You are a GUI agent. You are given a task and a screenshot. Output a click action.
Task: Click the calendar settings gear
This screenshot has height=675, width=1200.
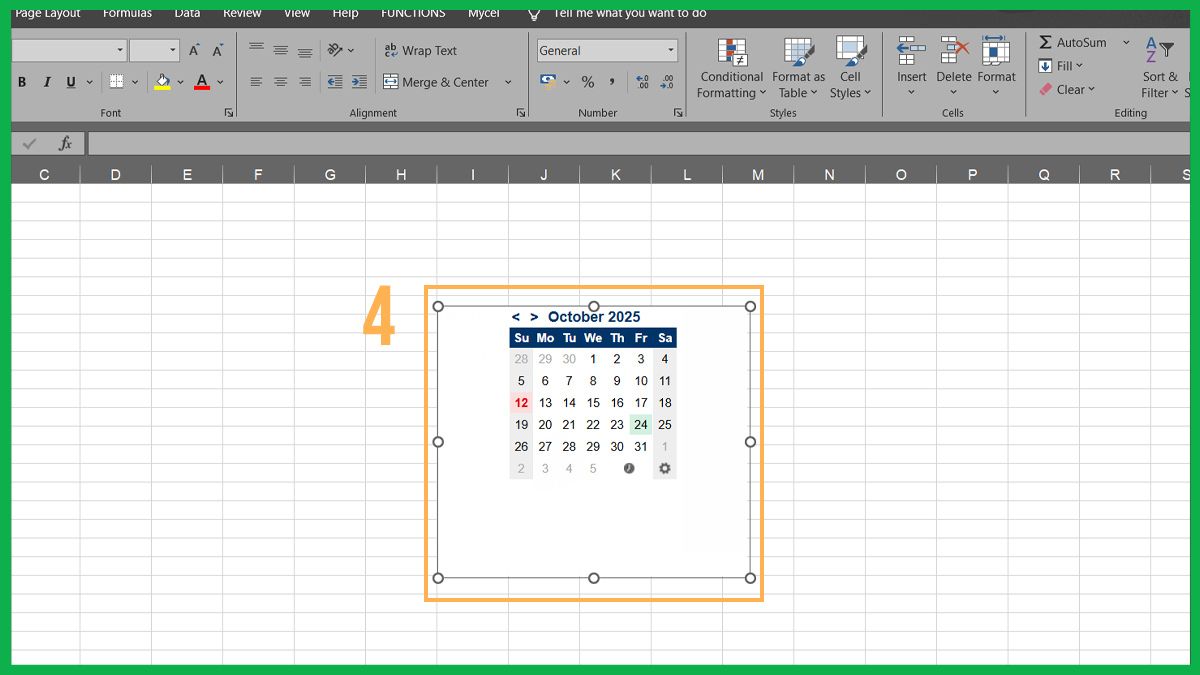pos(664,468)
